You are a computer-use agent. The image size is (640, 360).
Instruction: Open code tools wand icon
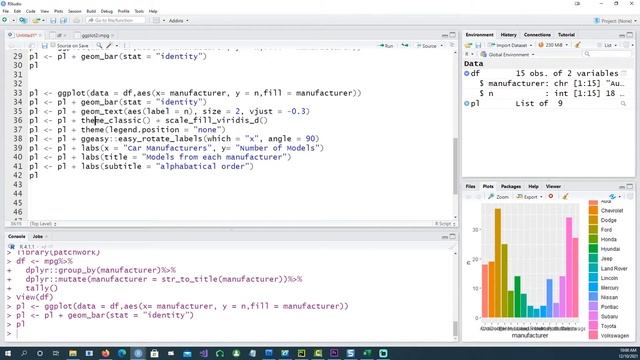click(109, 46)
